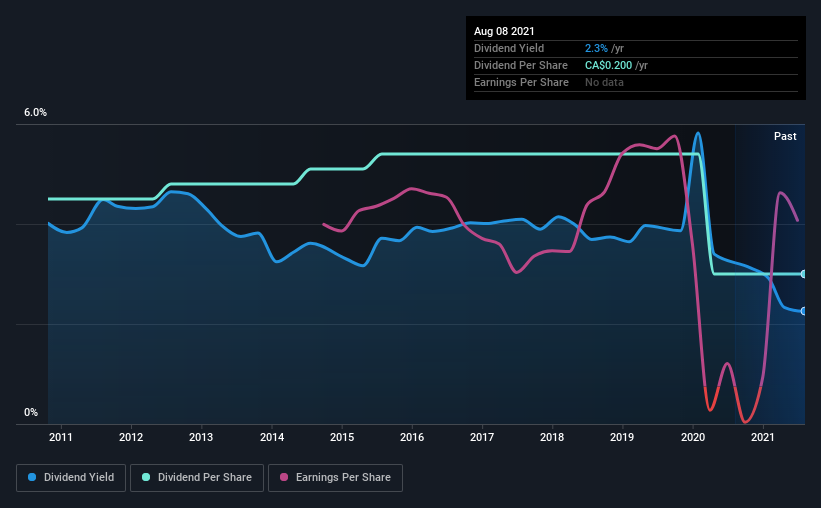The image size is (821, 508).
Task: Click the 6.0% y-axis label
Action: [x=35, y=113]
